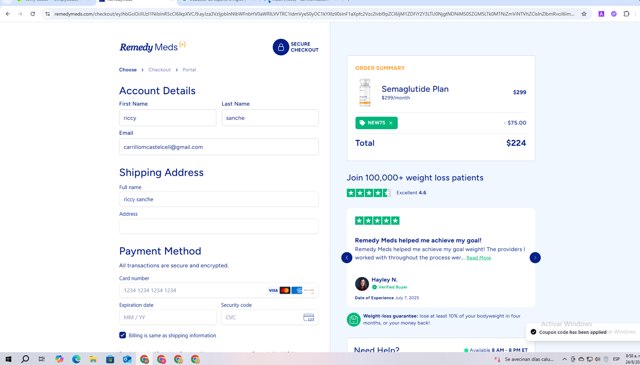Focus the empty Address field

(x=219, y=226)
